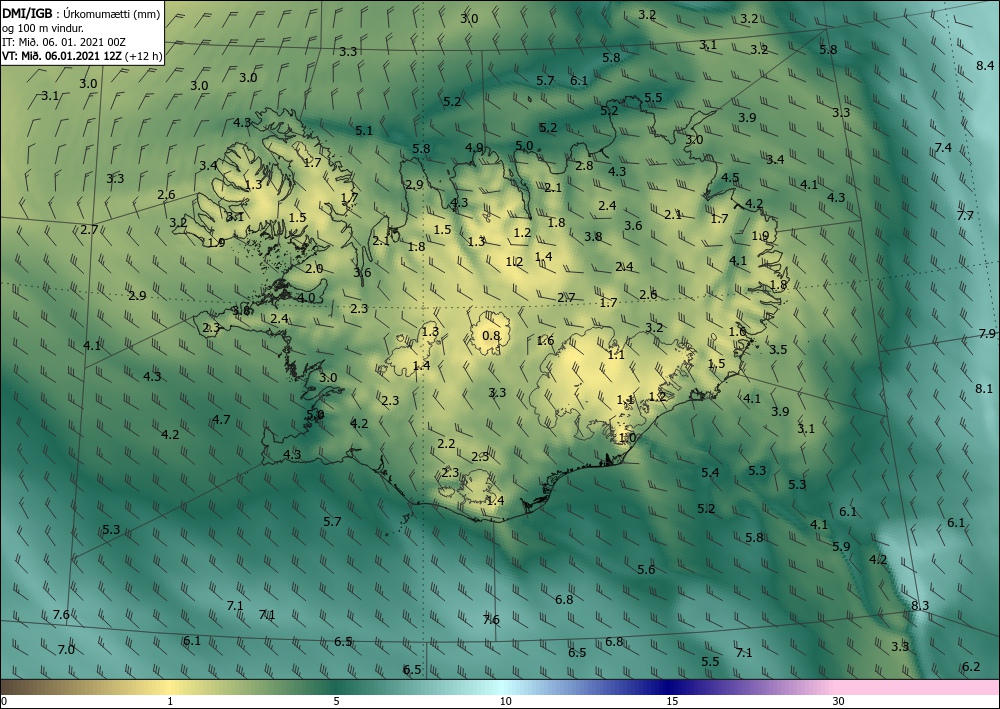Click the 8.3 precipitation value
Image resolution: width=1000 pixels, height=709 pixels.
pos(920,606)
